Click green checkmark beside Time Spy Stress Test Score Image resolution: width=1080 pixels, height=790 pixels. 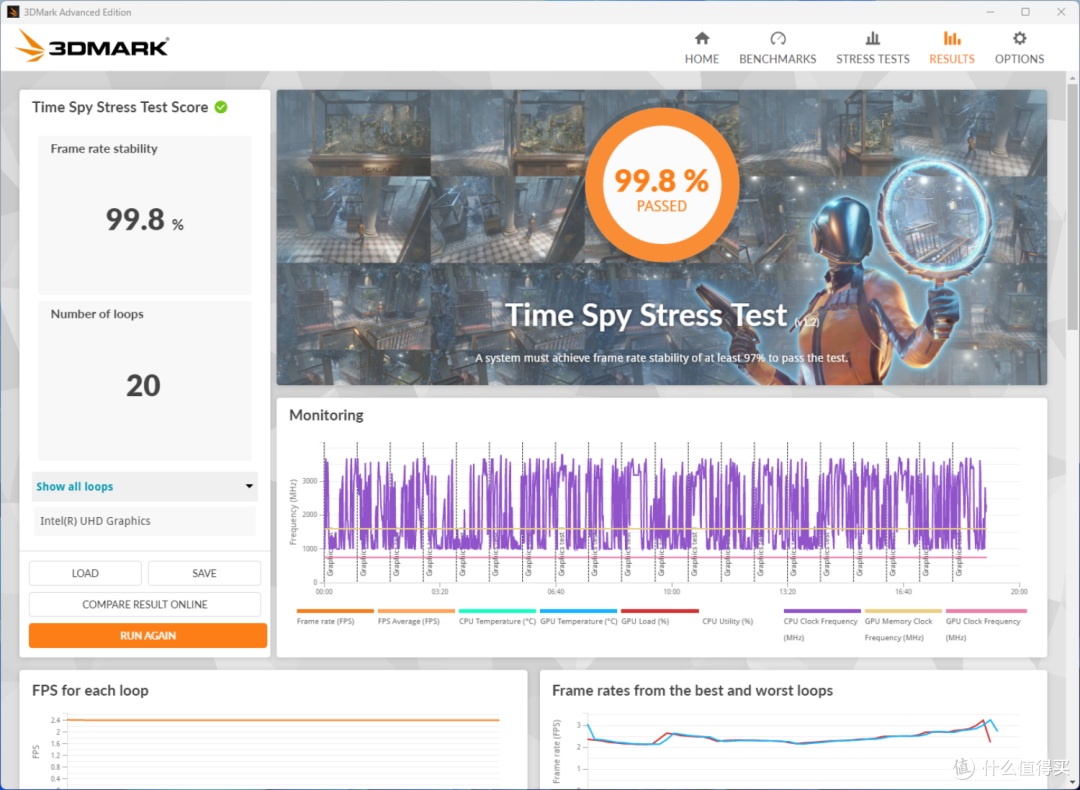[221, 107]
